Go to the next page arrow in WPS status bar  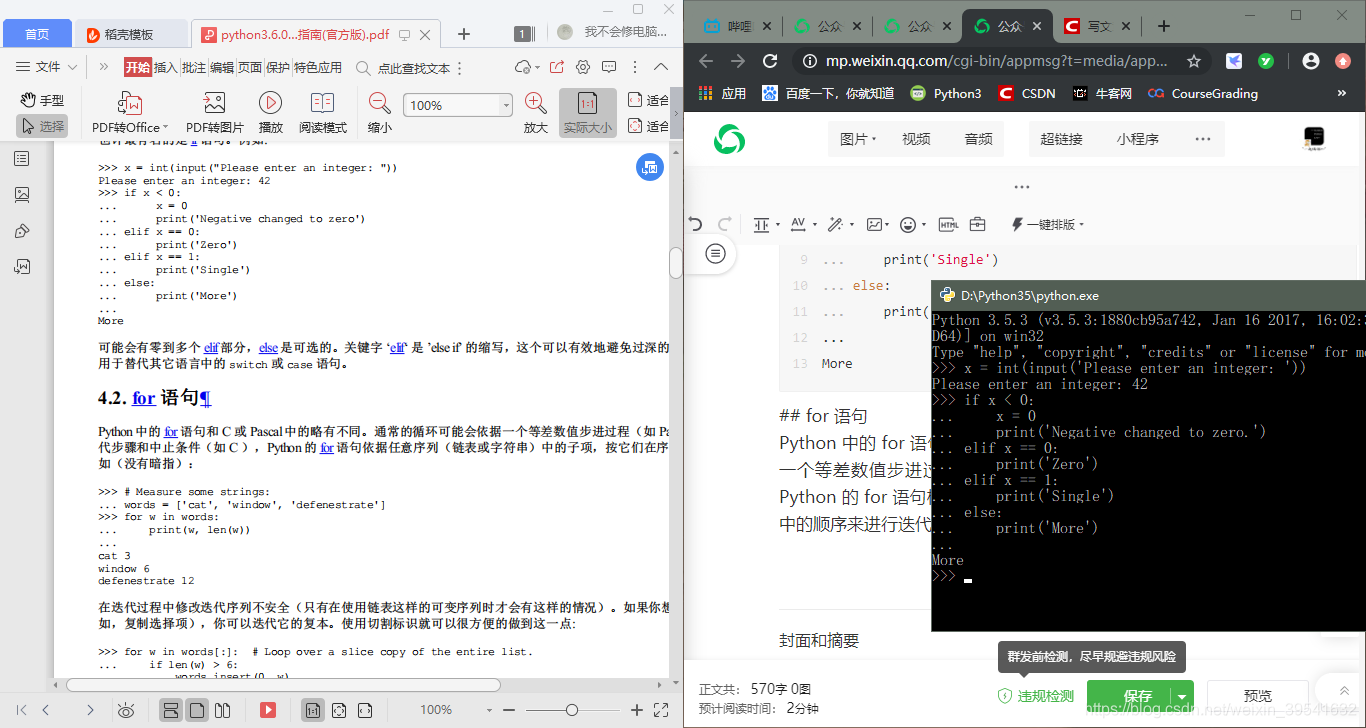(90, 710)
